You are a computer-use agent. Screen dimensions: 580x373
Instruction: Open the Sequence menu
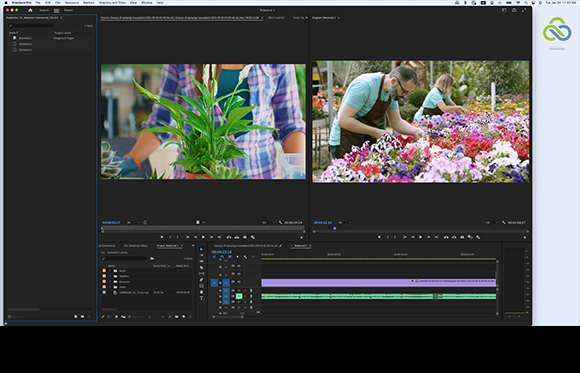coord(72,3)
